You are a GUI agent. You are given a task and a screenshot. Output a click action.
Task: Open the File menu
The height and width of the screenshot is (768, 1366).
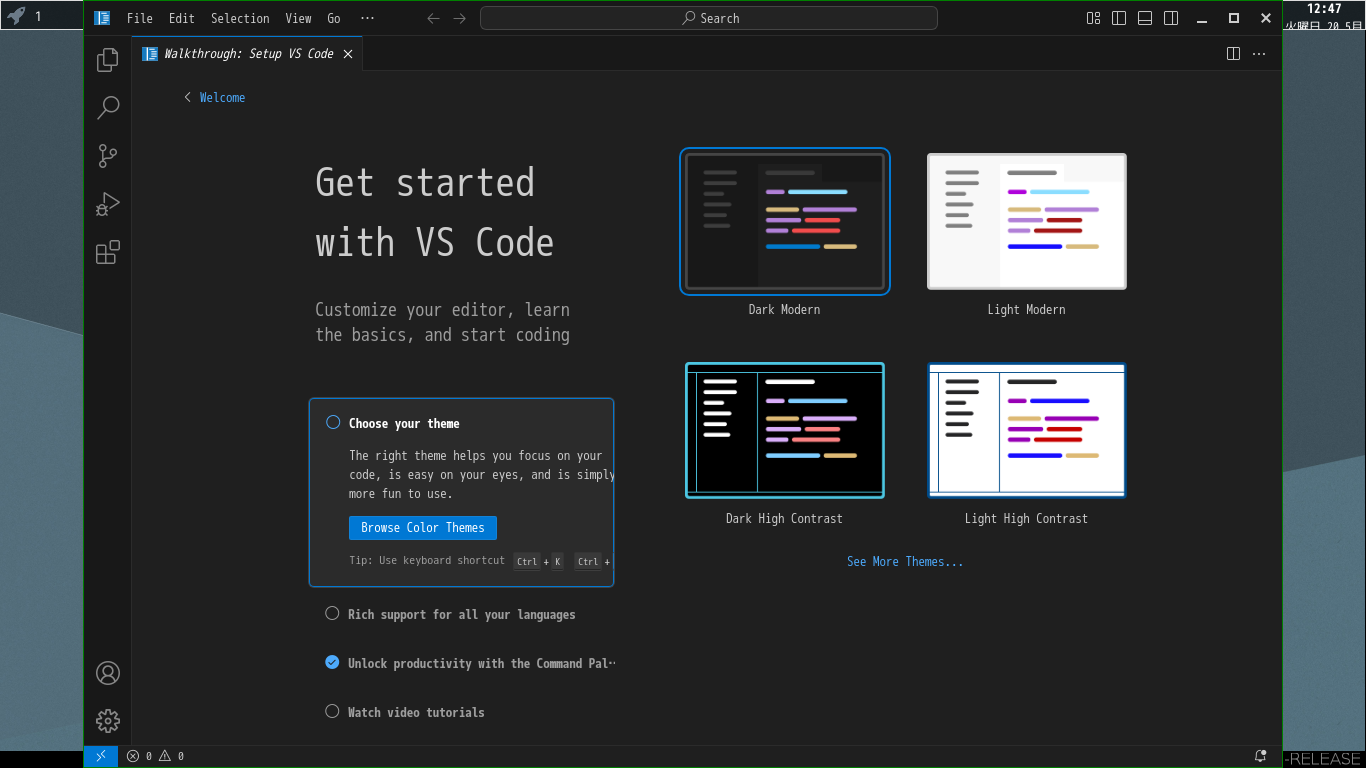(140, 18)
